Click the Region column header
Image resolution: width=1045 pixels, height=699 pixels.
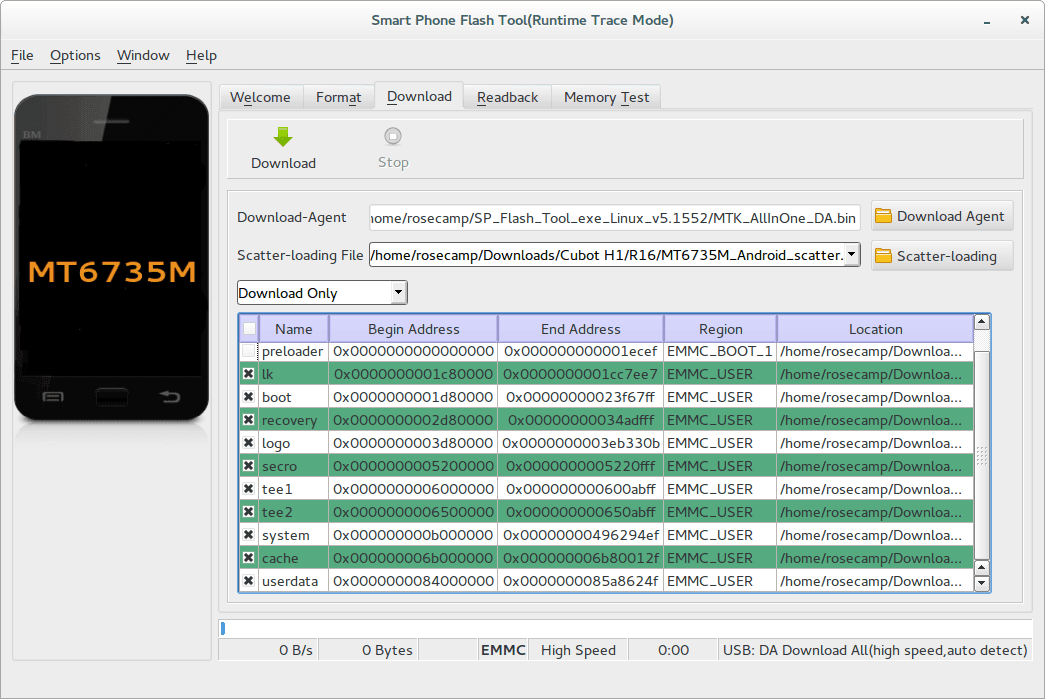tap(720, 329)
